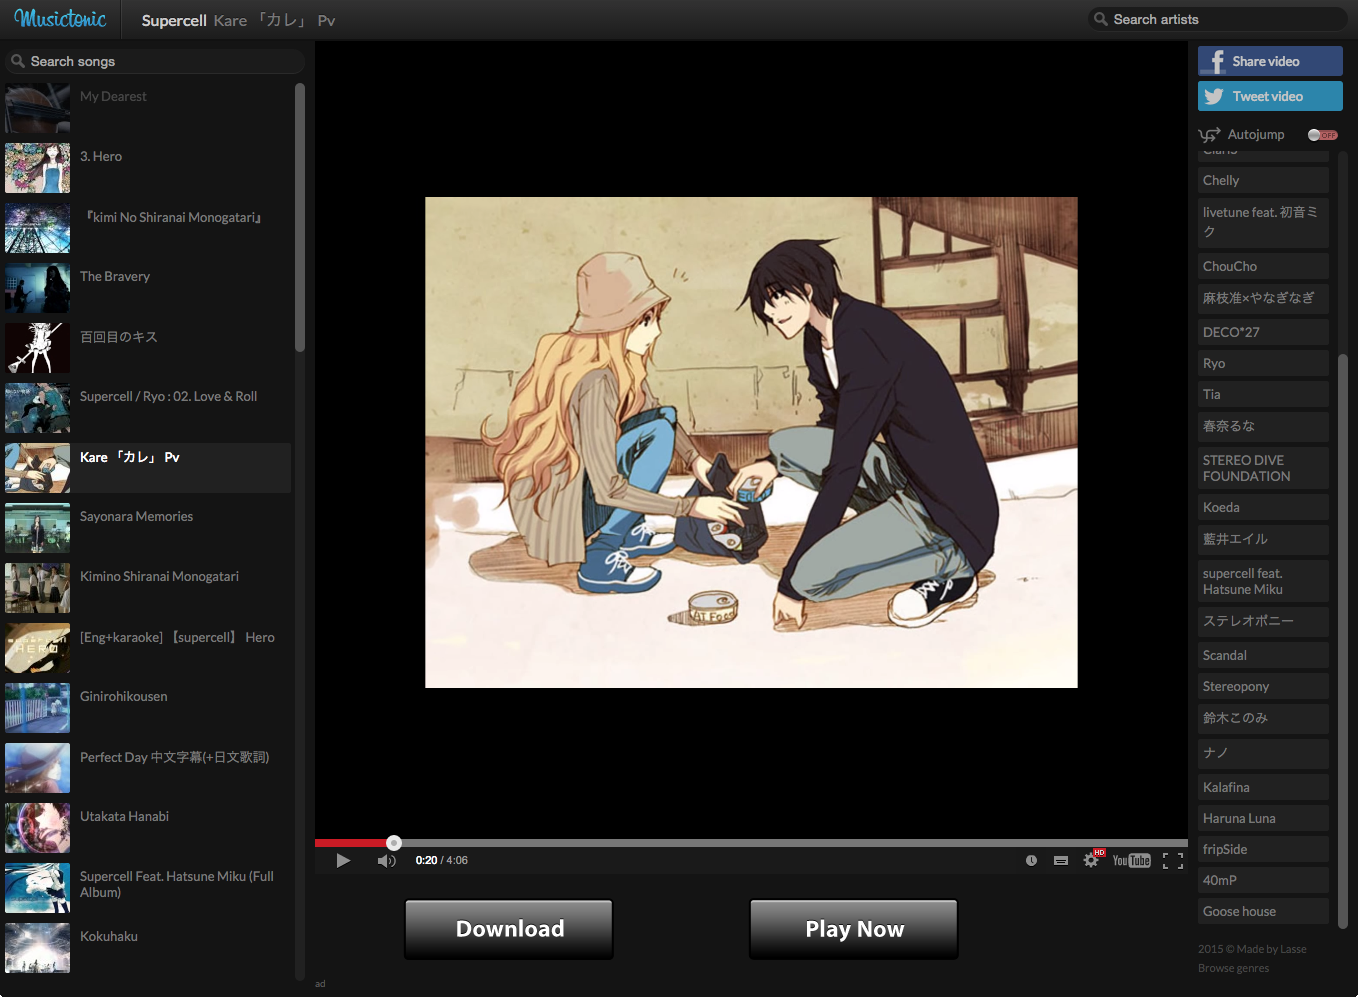The width and height of the screenshot is (1358, 997).
Task: Play Supercell Feat. Hatsune Miku (Full Album)
Action: pos(148,888)
